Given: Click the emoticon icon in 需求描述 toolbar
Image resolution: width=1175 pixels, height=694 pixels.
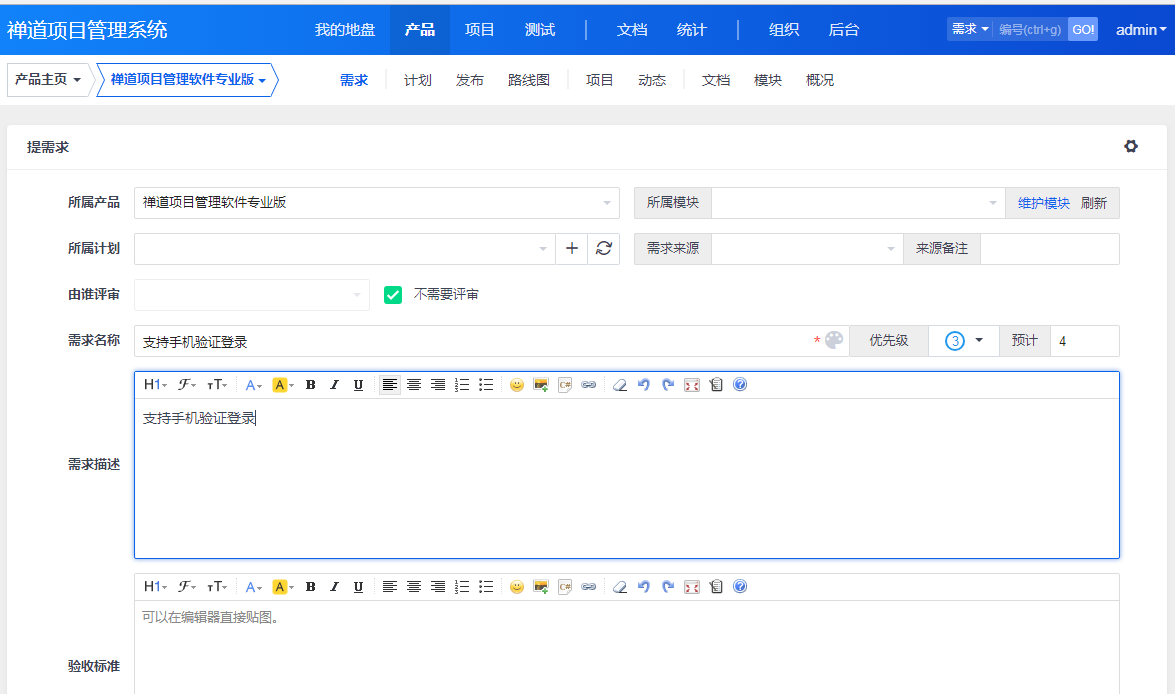Looking at the screenshot, I should coord(516,385).
